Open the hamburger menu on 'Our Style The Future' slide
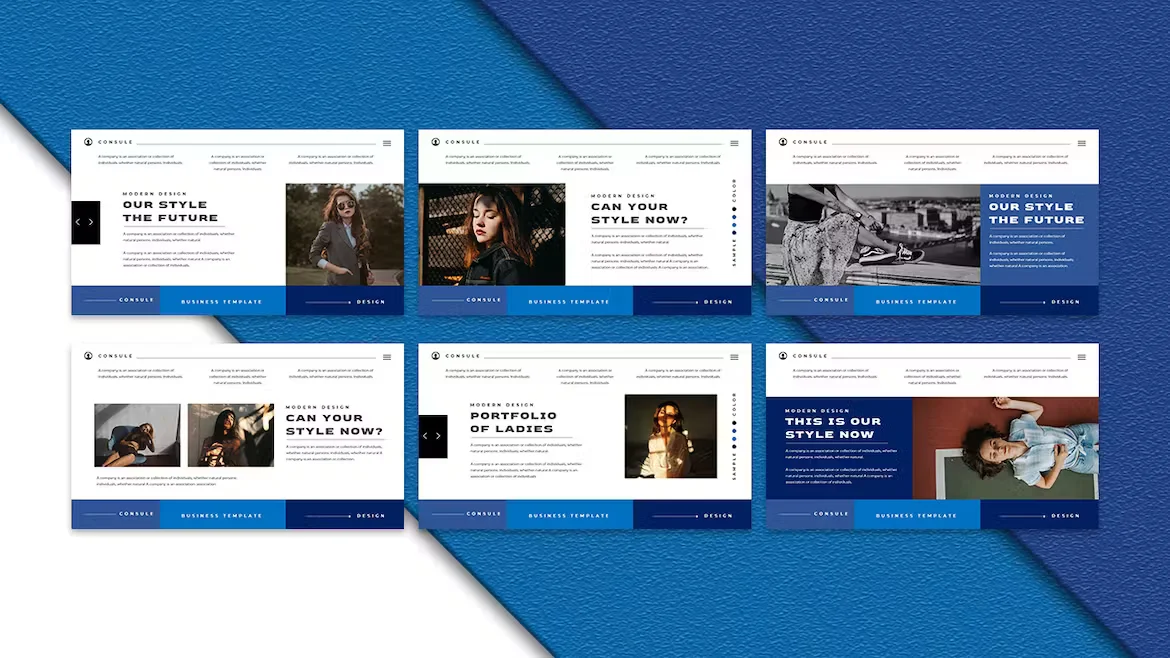Screen dimensions: 1170x658 386,143
